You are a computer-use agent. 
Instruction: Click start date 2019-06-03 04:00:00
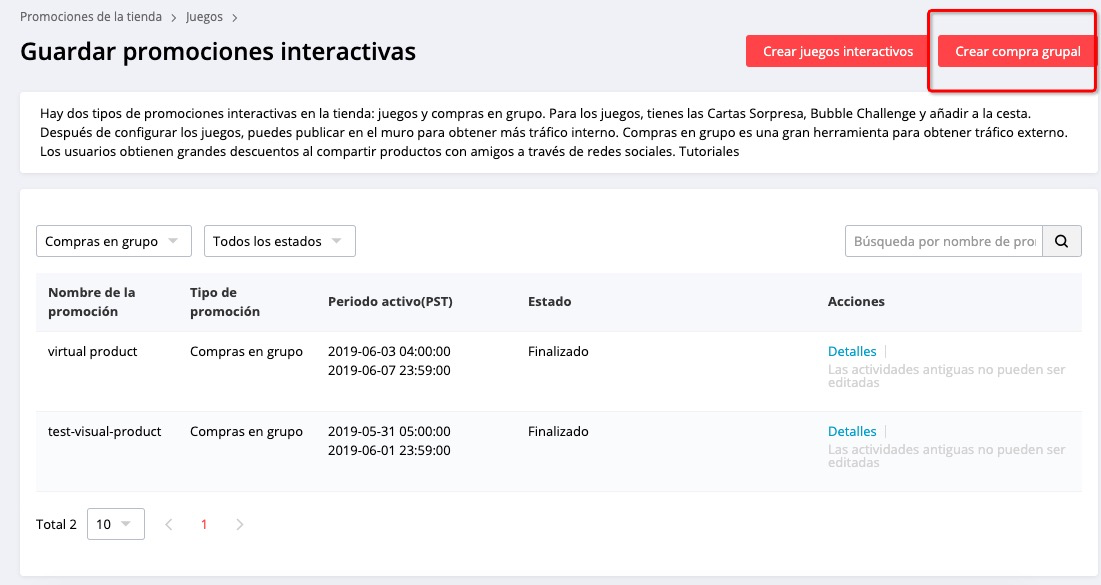point(389,351)
